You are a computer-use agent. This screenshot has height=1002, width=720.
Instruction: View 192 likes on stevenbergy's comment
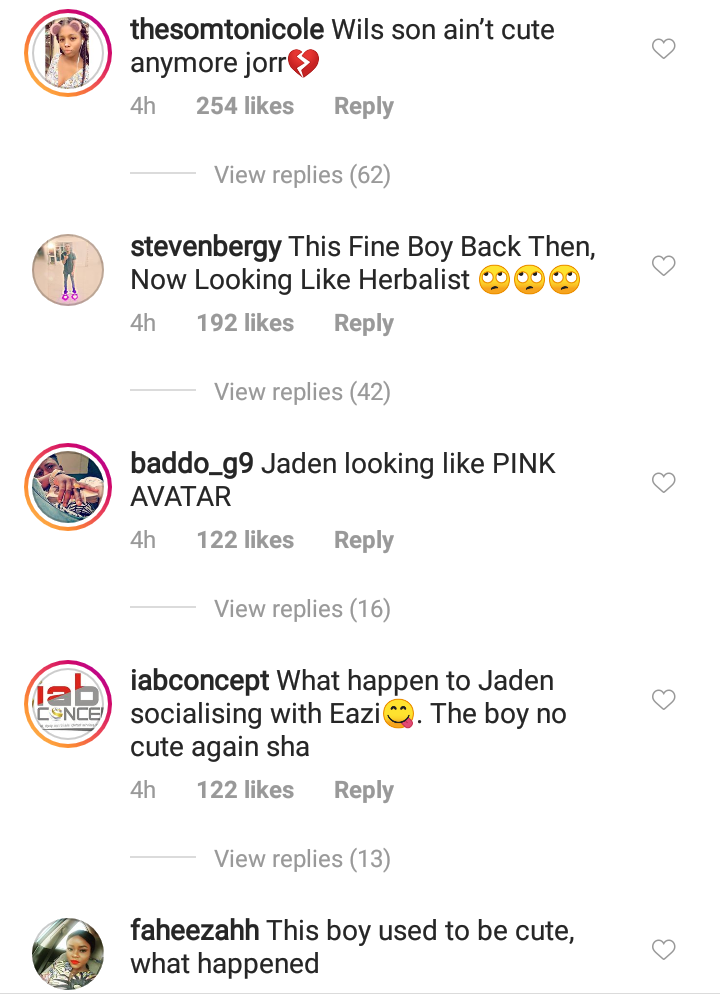click(x=245, y=323)
